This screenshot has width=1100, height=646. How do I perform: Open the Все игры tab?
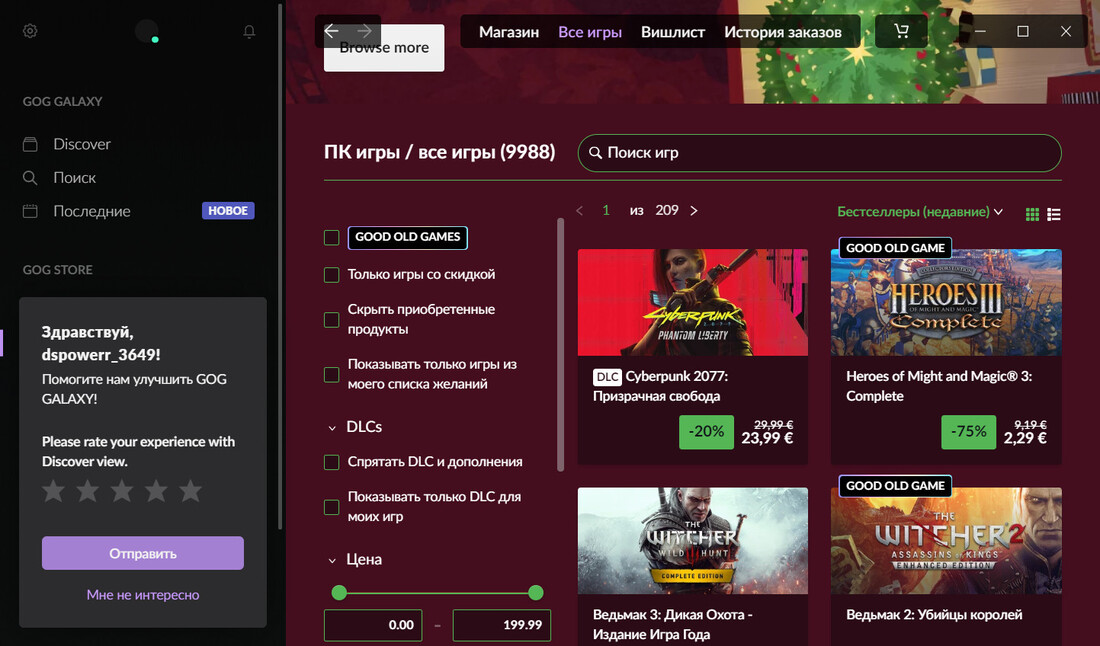click(x=590, y=32)
